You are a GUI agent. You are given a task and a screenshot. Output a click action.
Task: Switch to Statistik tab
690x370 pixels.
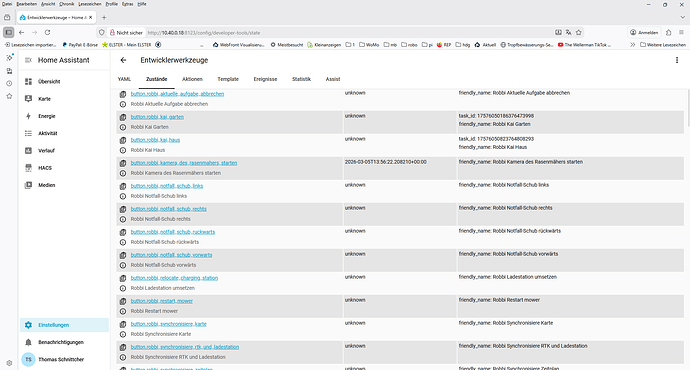point(301,79)
